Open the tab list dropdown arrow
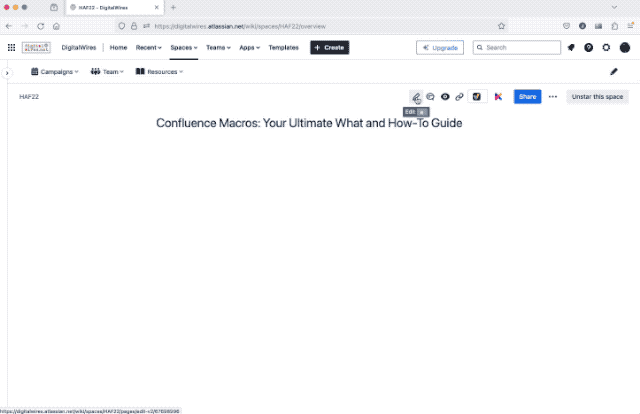 [x=614, y=7]
